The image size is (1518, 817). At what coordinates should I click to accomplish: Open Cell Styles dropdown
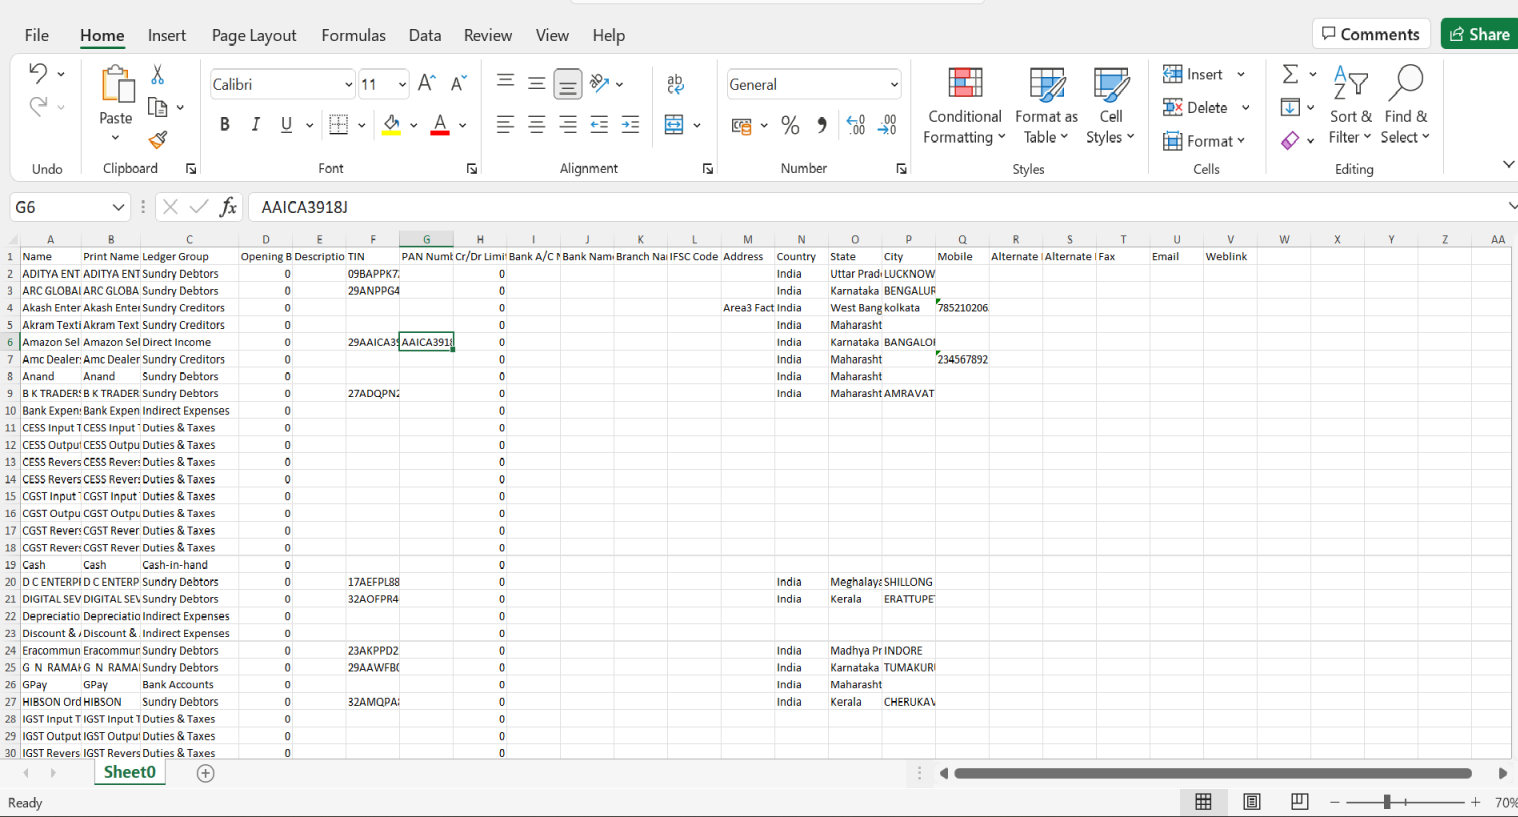click(1110, 106)
